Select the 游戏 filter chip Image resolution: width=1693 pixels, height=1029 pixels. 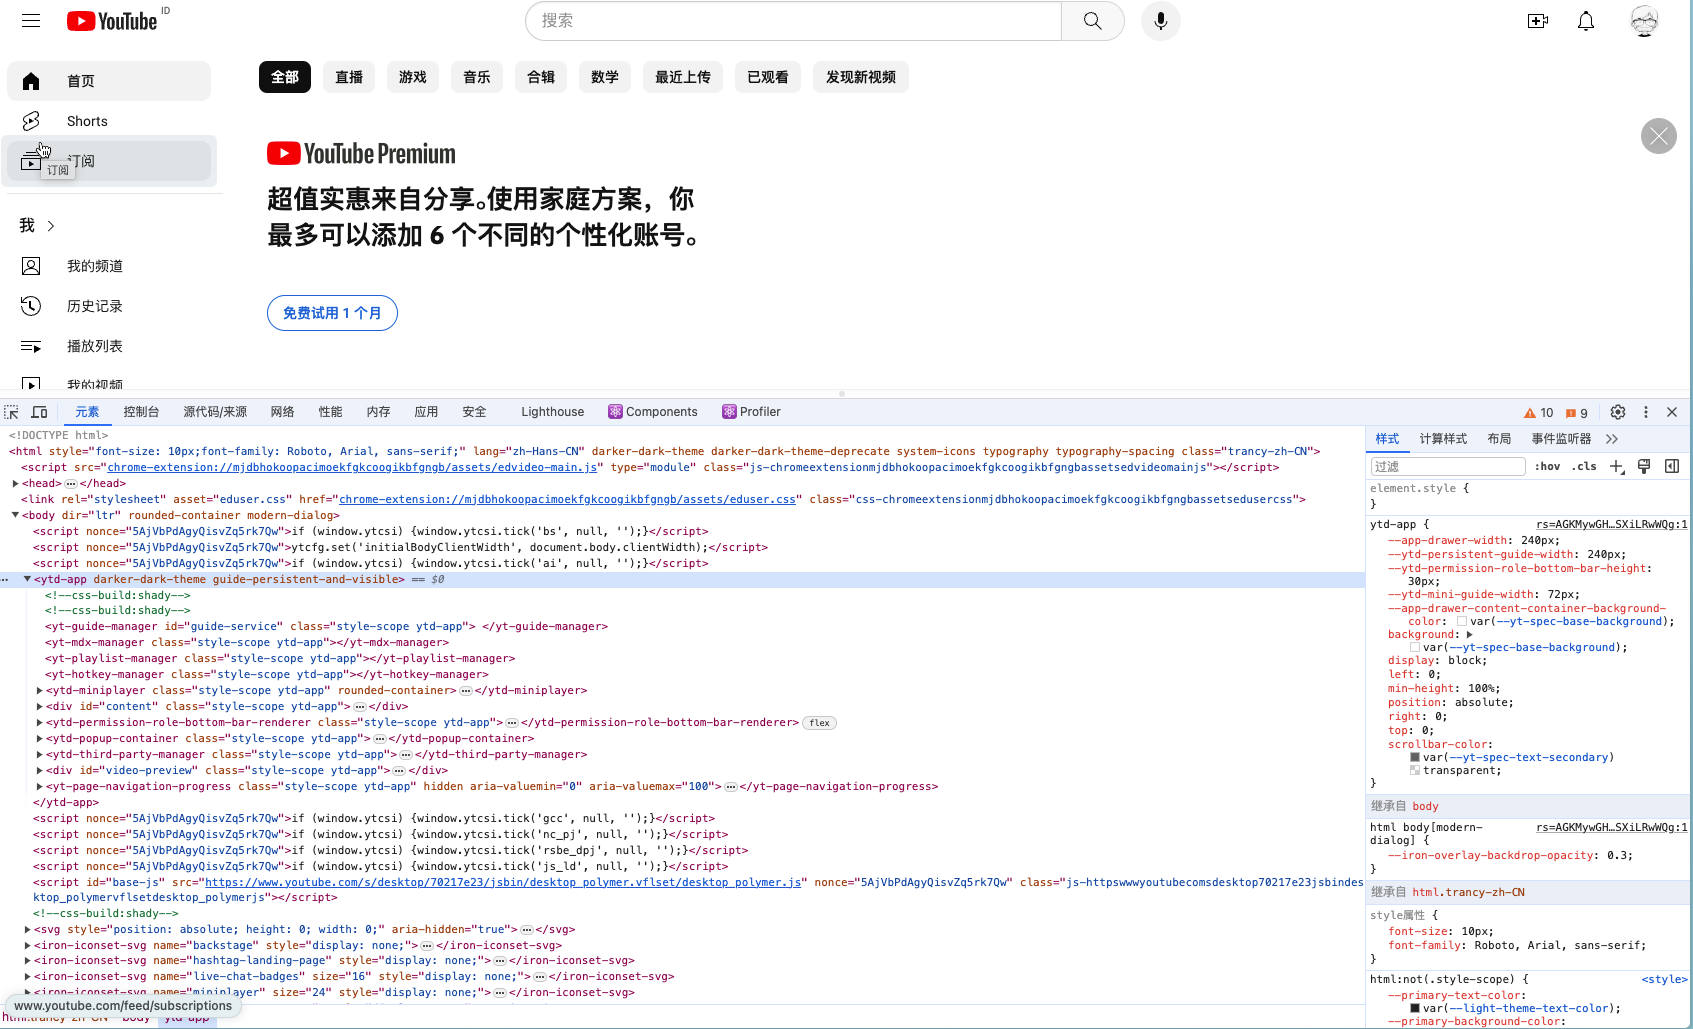[413, 77]
